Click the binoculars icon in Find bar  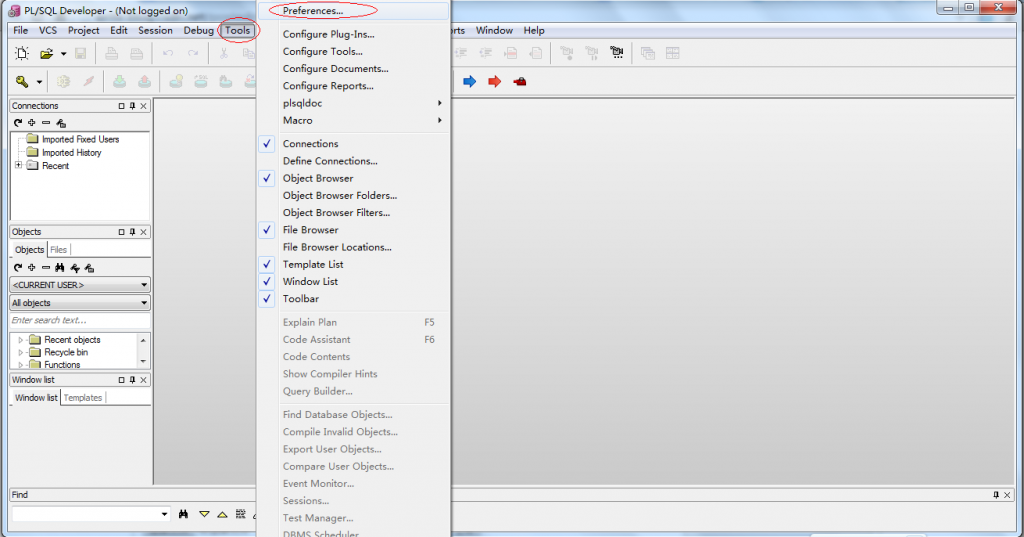tap(184, 514)
